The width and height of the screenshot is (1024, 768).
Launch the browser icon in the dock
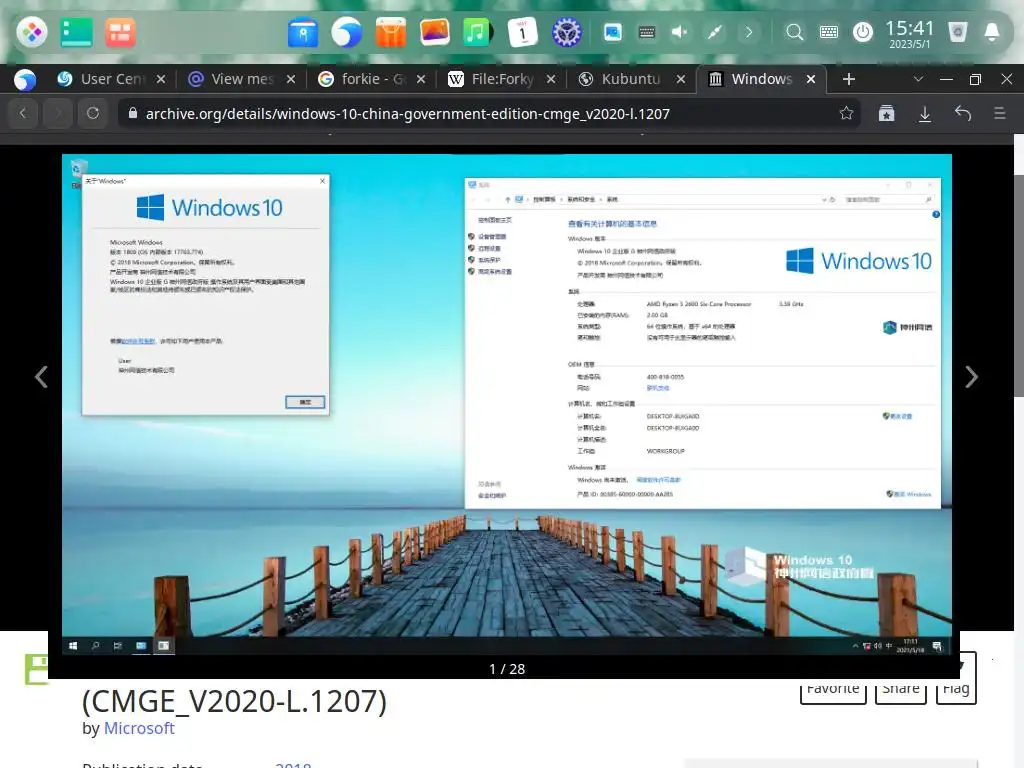tap(347, 32)
